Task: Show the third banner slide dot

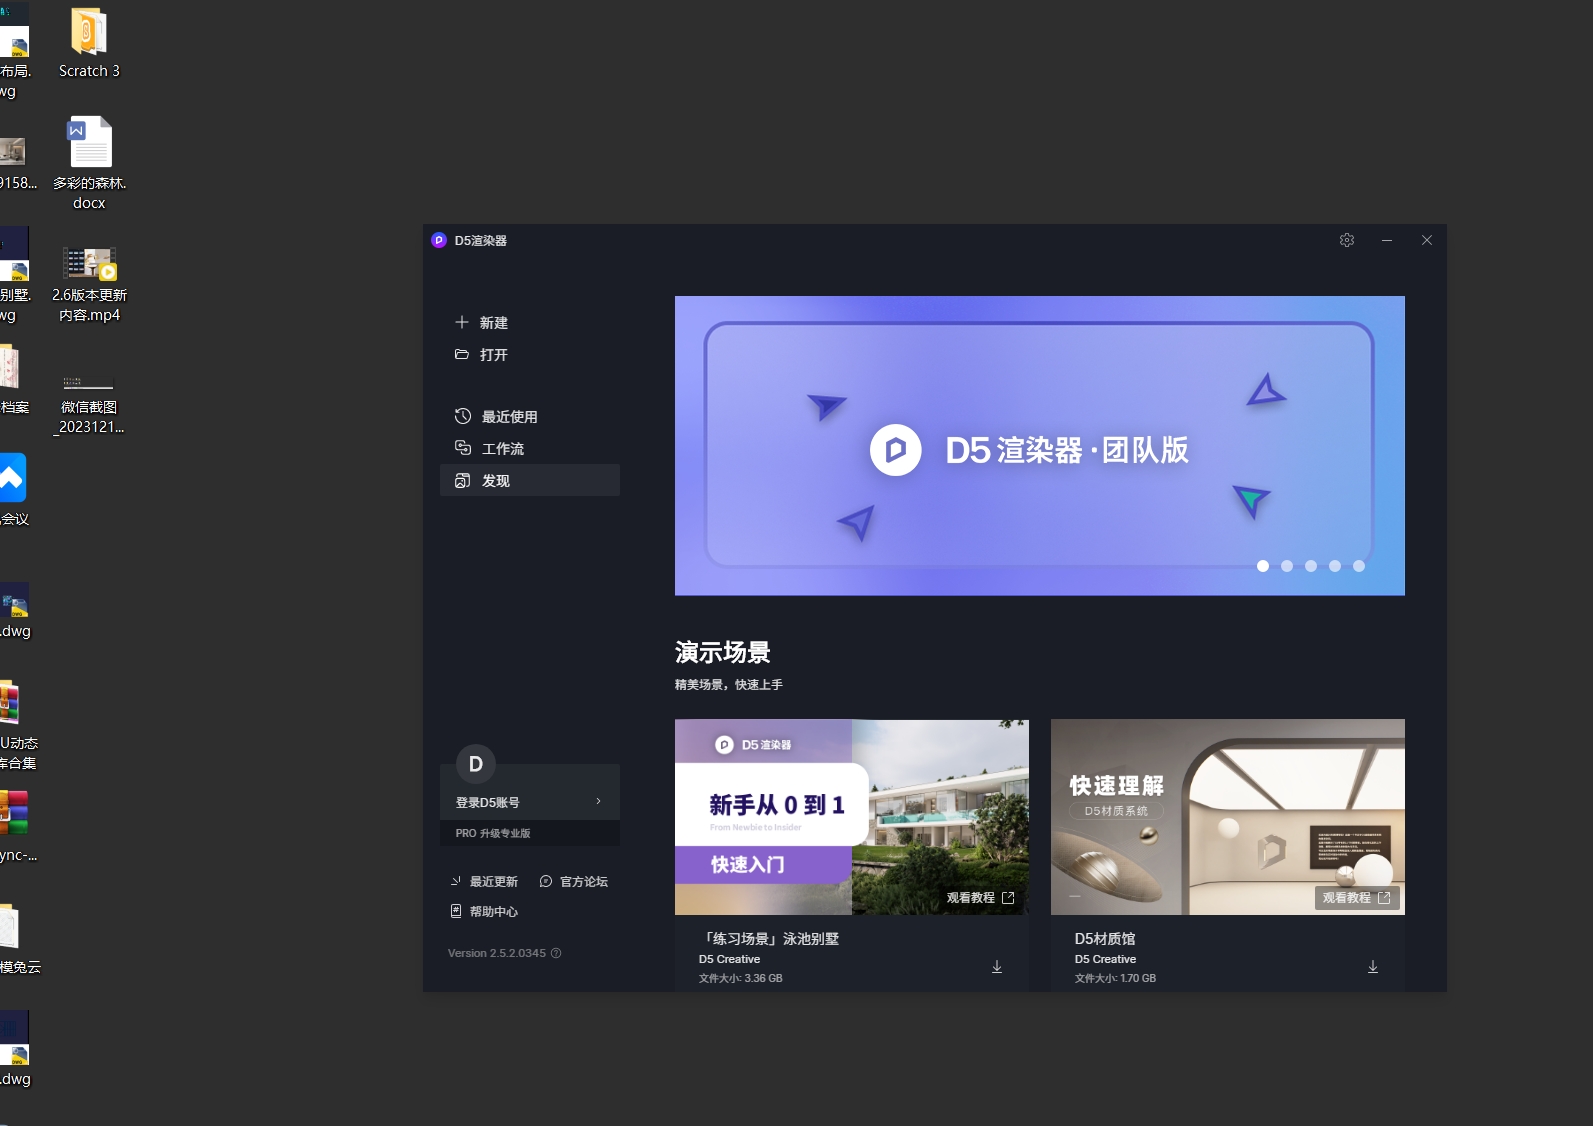Action: pos(1311,566)
